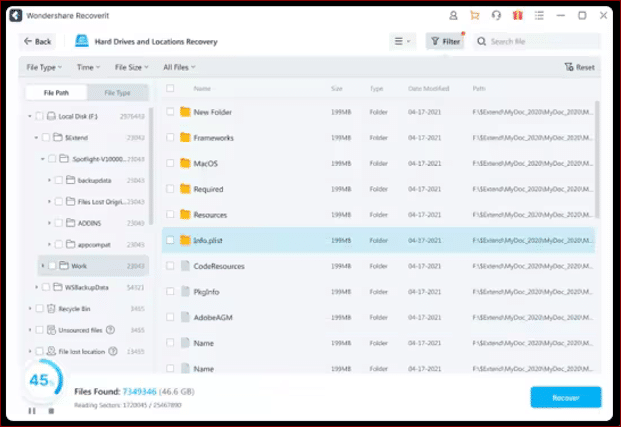The image size is (621, 427).
Task: Check the New Folder row checkbox
Action: [x=170, y=112]
